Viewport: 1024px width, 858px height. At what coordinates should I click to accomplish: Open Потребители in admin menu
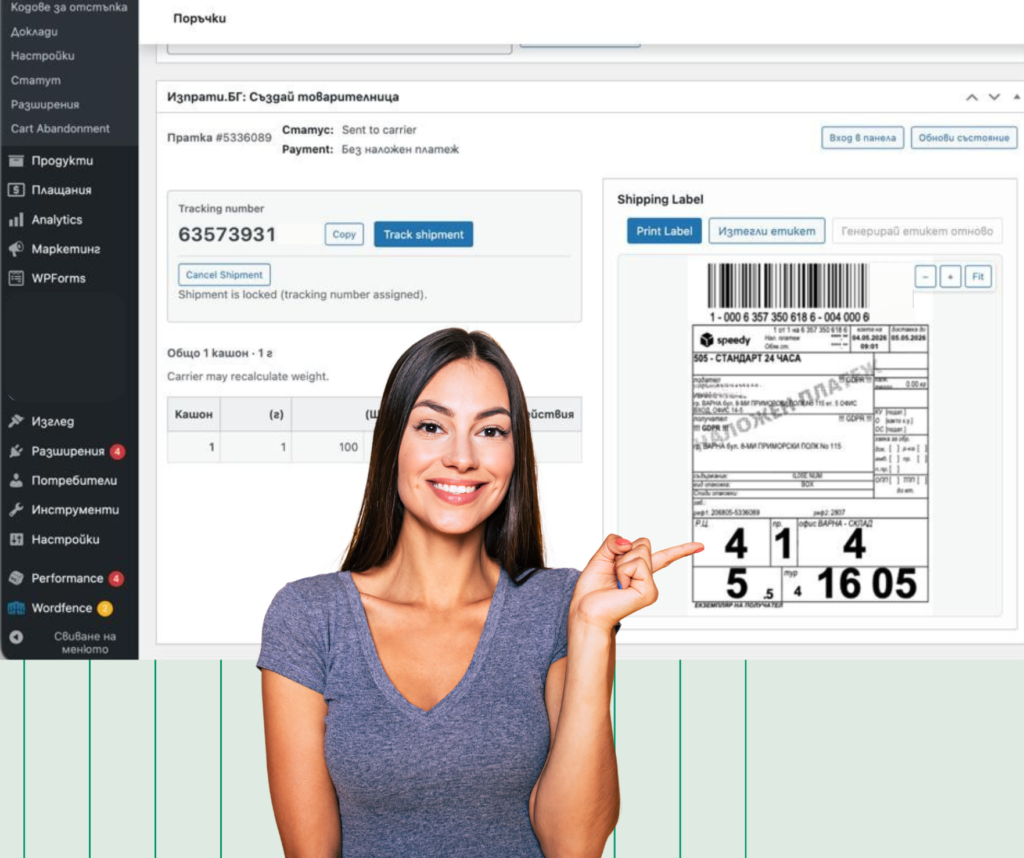pos(74,481)
